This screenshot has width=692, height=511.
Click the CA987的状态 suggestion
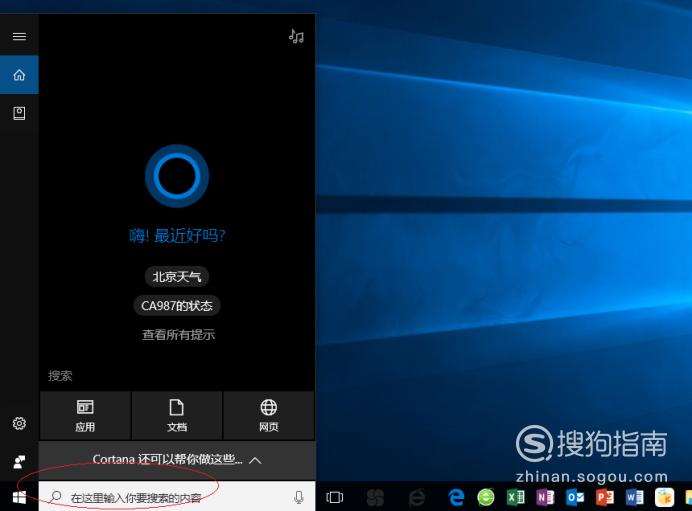pyautogui.click(x=177, y=305)
